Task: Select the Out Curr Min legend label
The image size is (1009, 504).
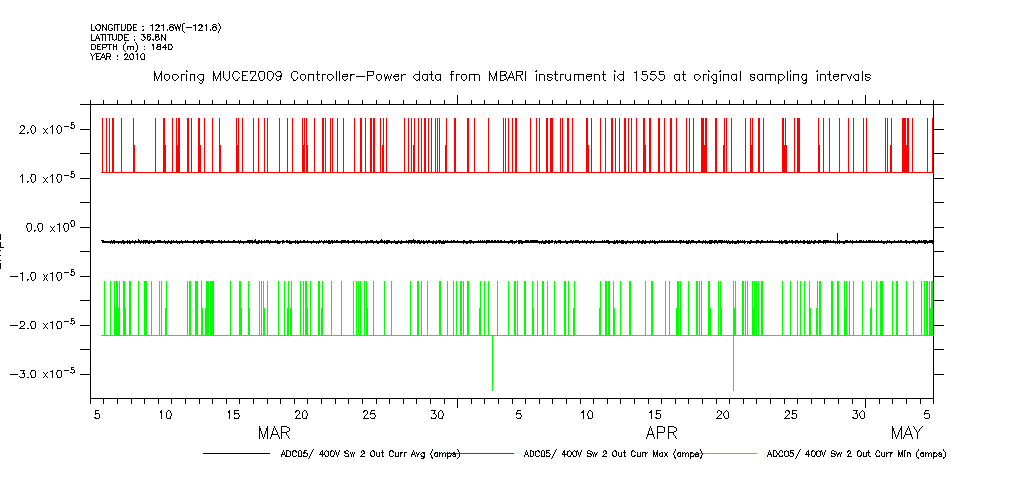Action: tap(855, 454)
